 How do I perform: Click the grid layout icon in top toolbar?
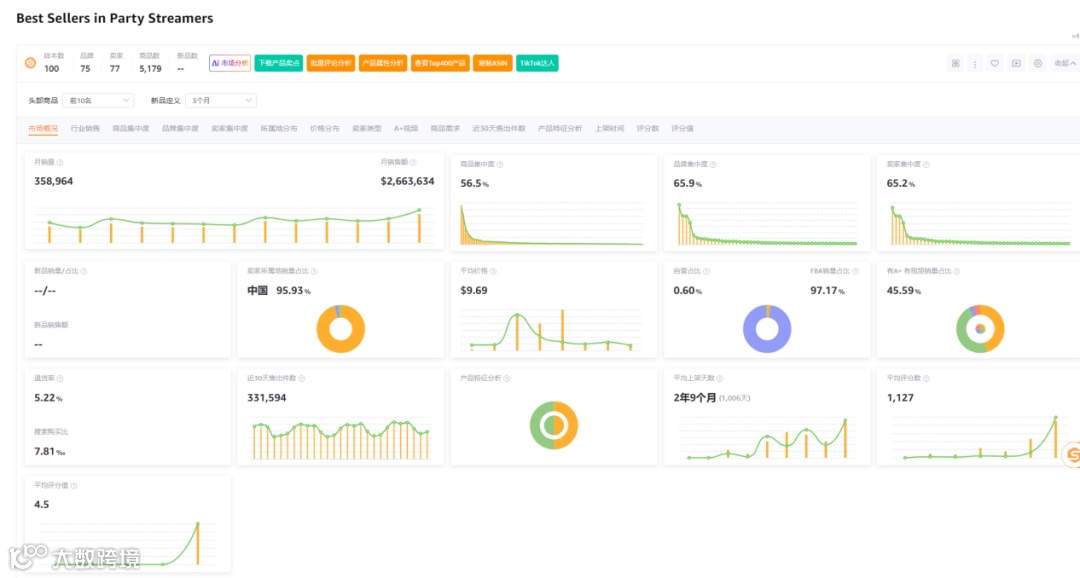click(x=955, y=63)
